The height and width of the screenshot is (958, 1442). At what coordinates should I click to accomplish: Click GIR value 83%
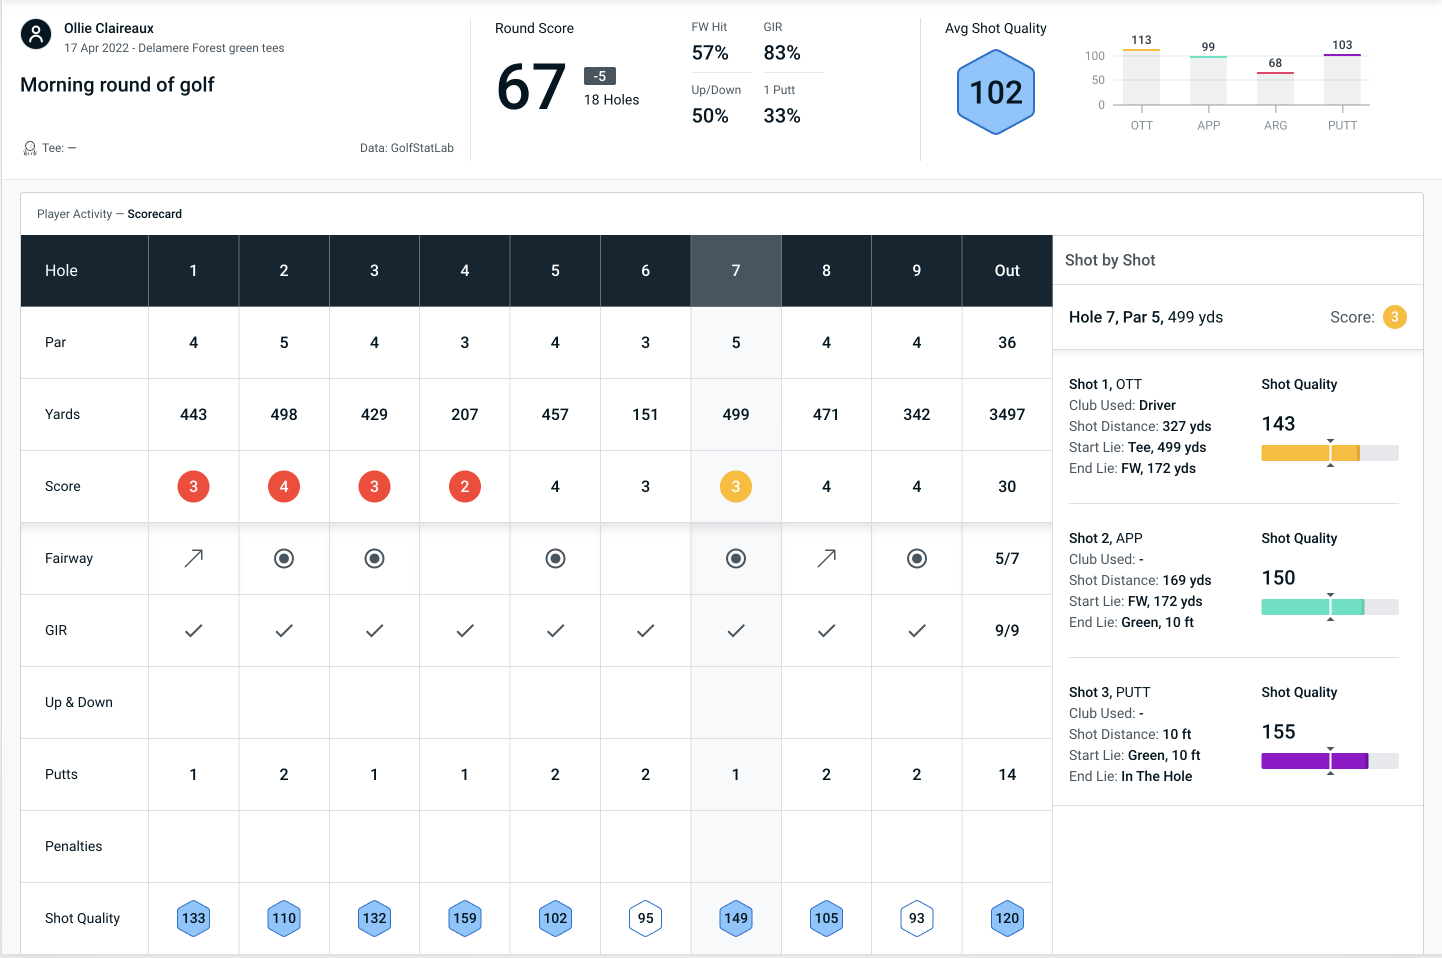pos(782,53)
